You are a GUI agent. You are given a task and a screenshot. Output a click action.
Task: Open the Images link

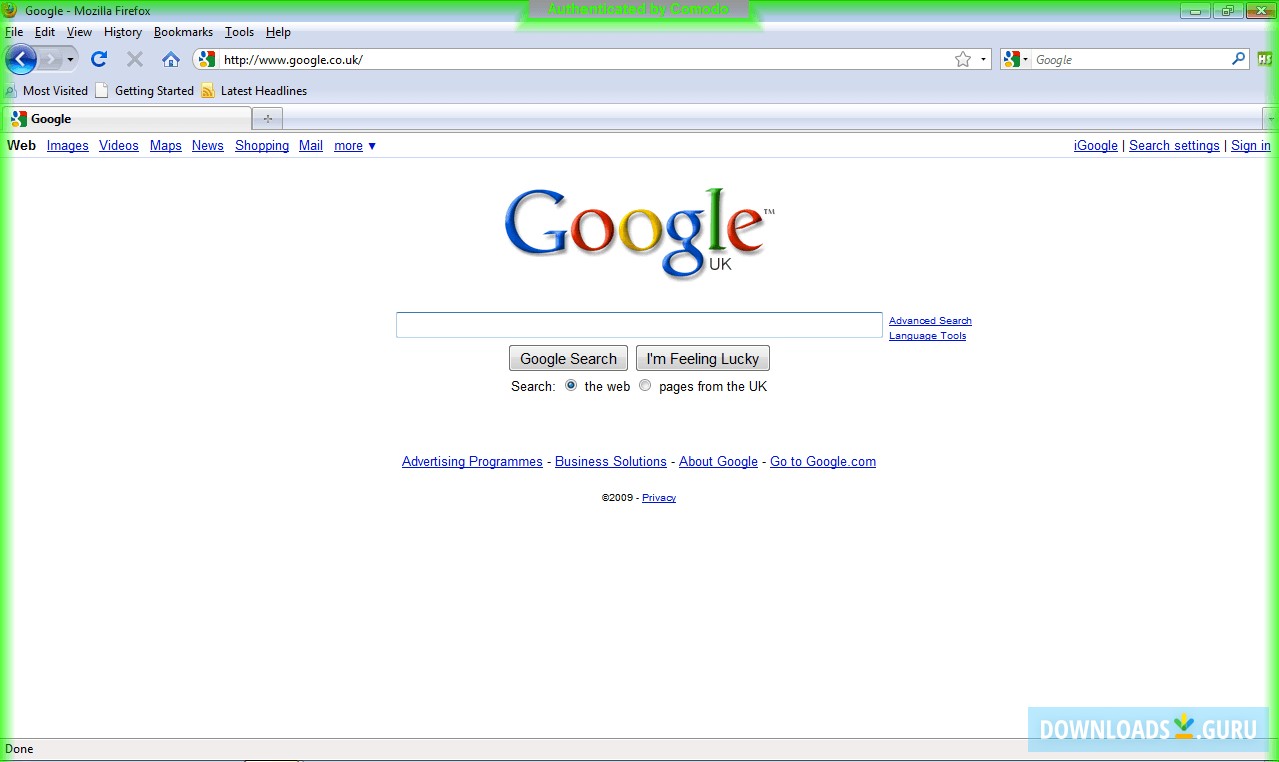pyautogui.click(x=68, y=146)
